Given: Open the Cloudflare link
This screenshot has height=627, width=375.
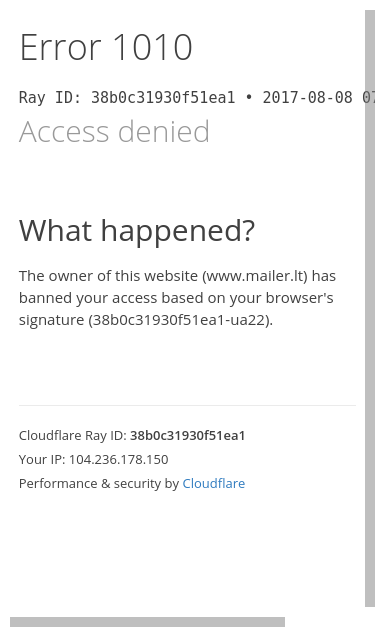Looking at the screenshot, I should (213, 483).
